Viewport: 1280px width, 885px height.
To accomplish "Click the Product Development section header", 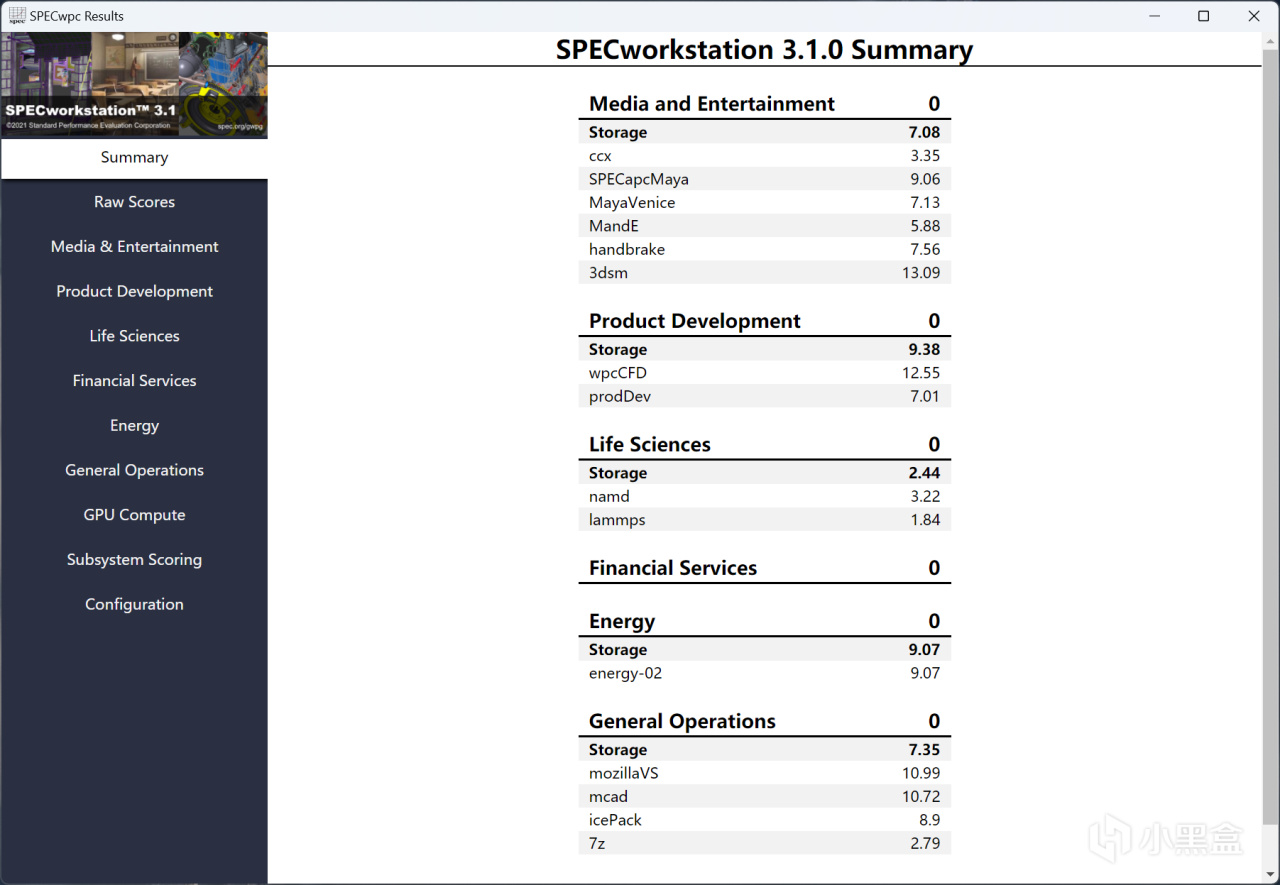I will (764, 321).
